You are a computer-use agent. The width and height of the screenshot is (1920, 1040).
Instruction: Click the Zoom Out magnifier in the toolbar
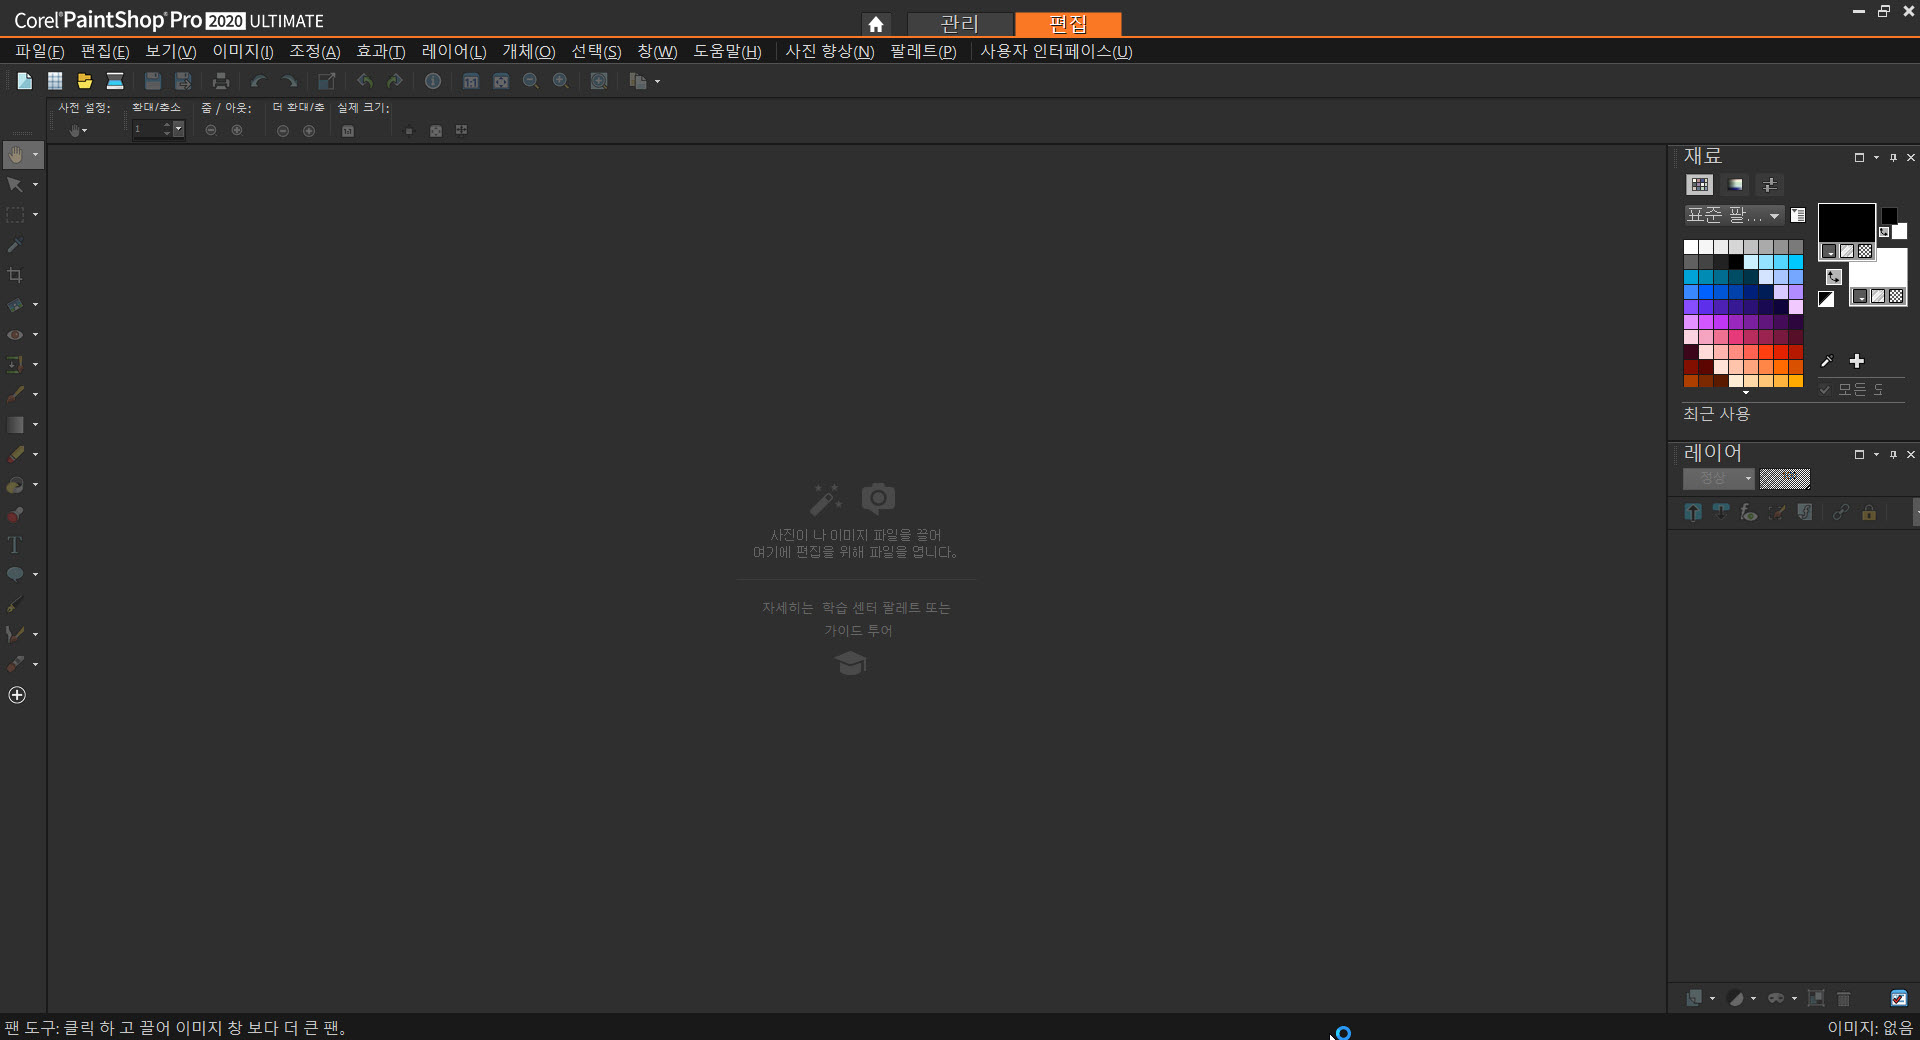click(531, 81)
